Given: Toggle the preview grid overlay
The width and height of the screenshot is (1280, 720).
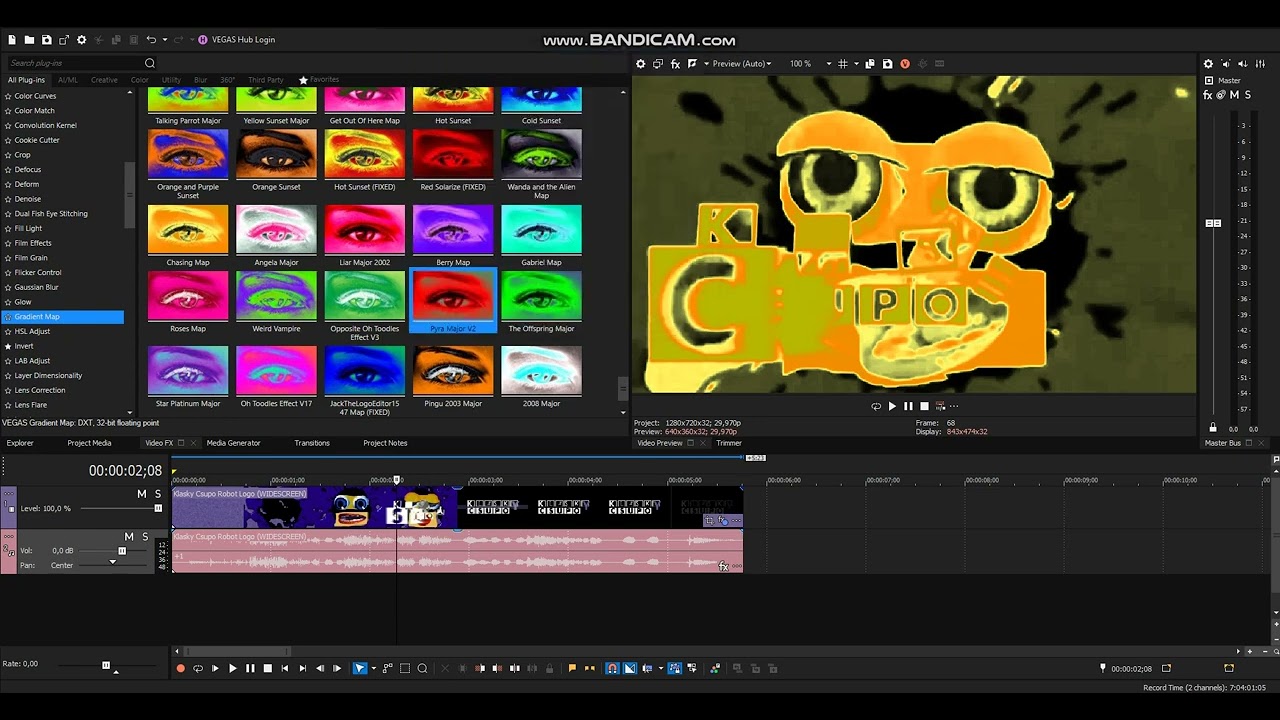Looking at the screenshot, I should pyautogui.click(x=843, y=64).
